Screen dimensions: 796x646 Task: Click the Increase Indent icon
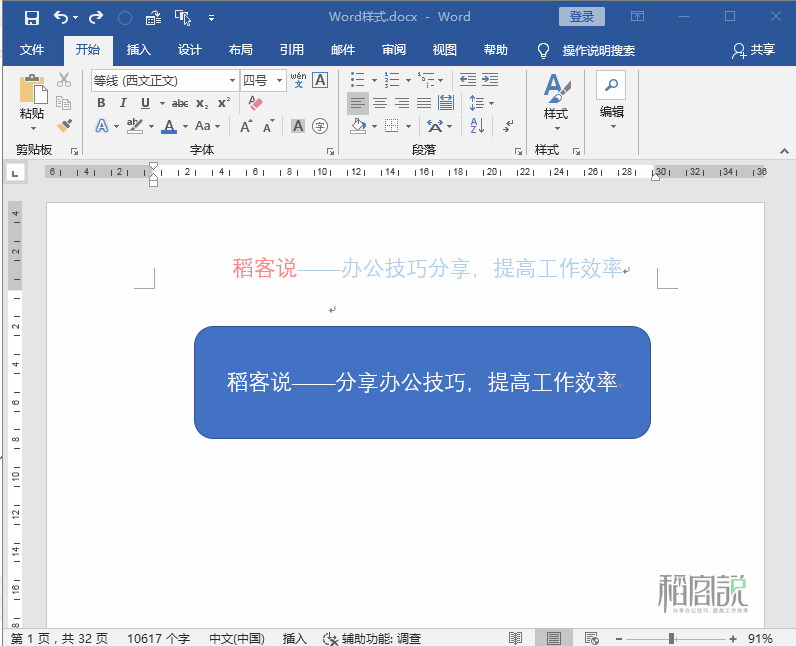(x=490, y=80)
